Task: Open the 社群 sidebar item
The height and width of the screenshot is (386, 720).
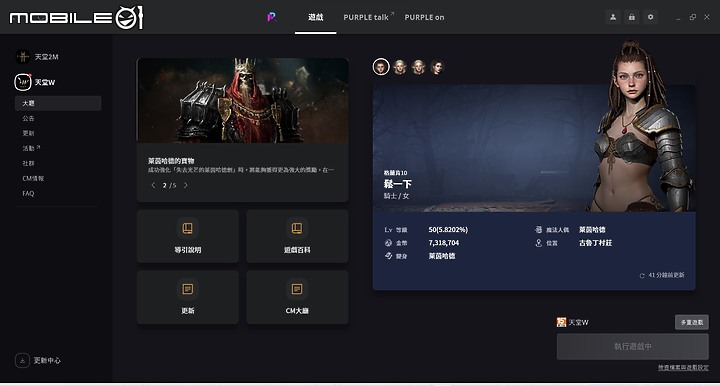Action: click(x=28, y=163)
